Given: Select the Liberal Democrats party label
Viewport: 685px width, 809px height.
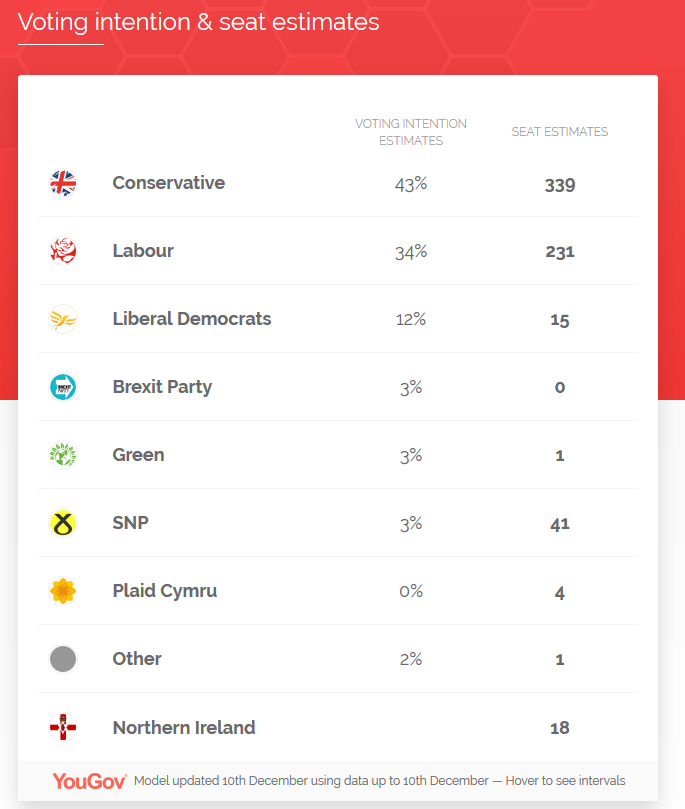Looking at the screenshot, I should [191, 319].
